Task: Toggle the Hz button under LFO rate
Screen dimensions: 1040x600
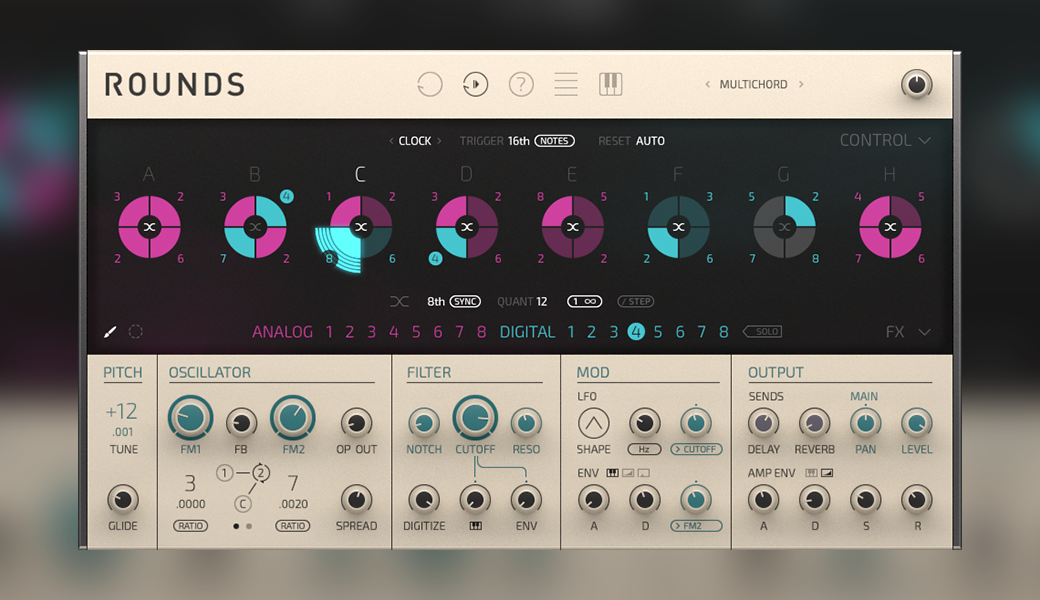Action: 644,450
